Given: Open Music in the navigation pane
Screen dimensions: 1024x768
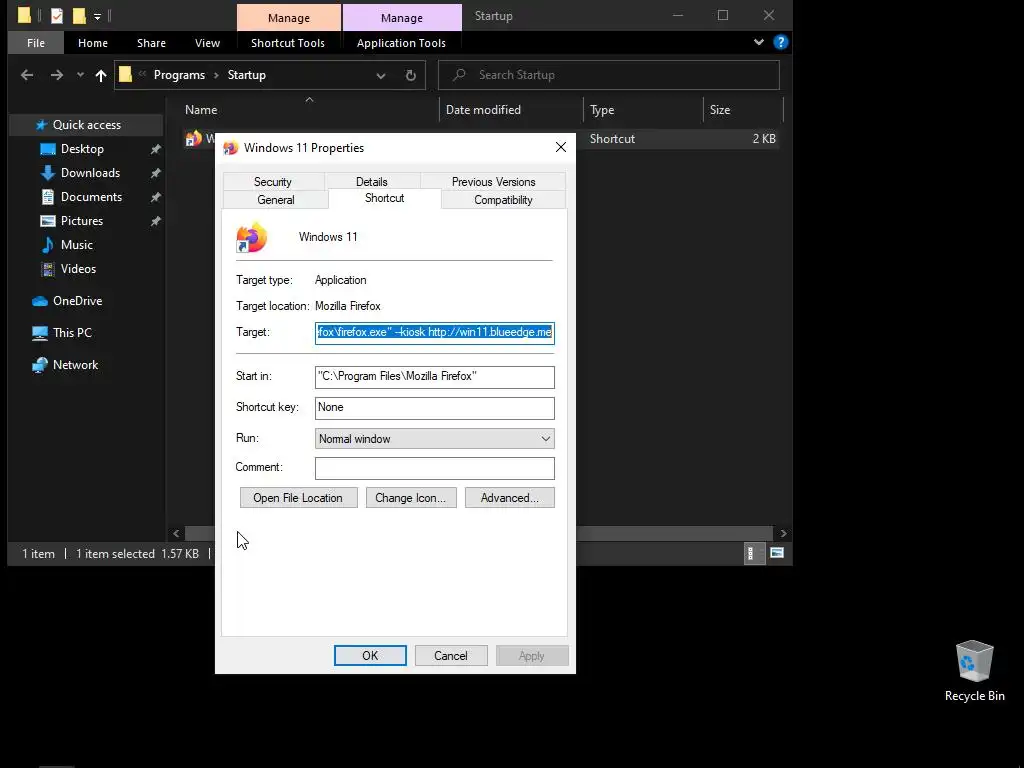Looking at the screenshot, I should point(76,245).
